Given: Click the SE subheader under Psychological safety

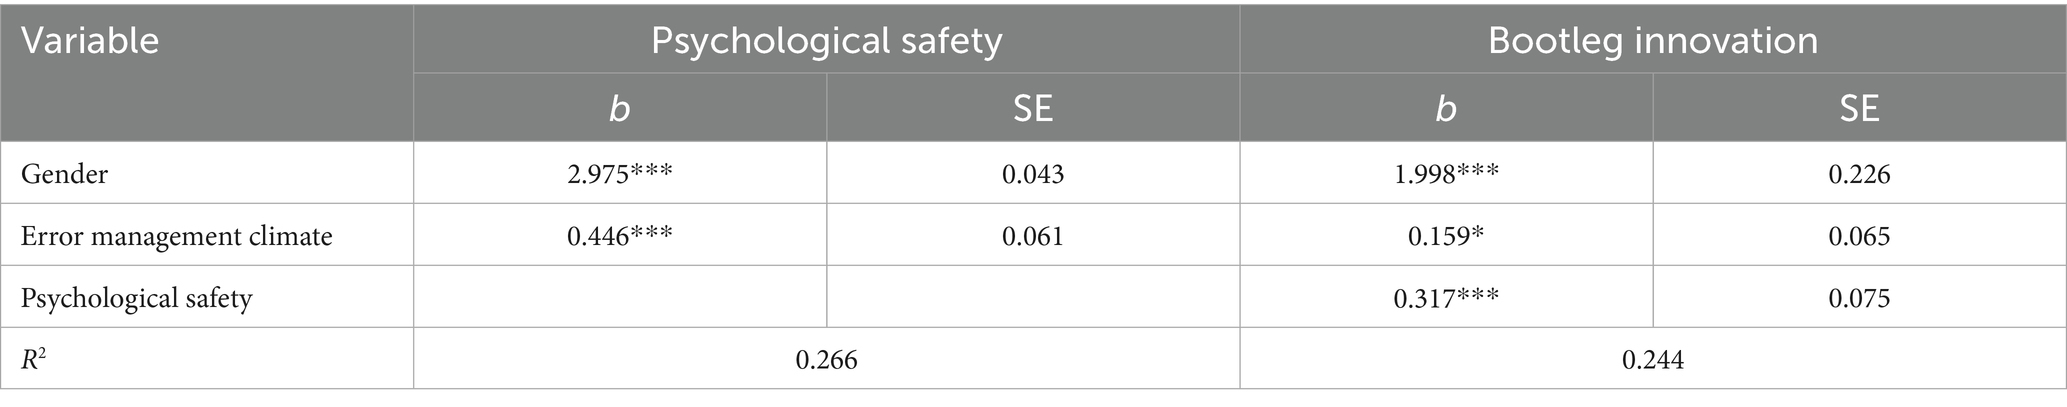Looking at the screenshot, I should click(1033, 109).
